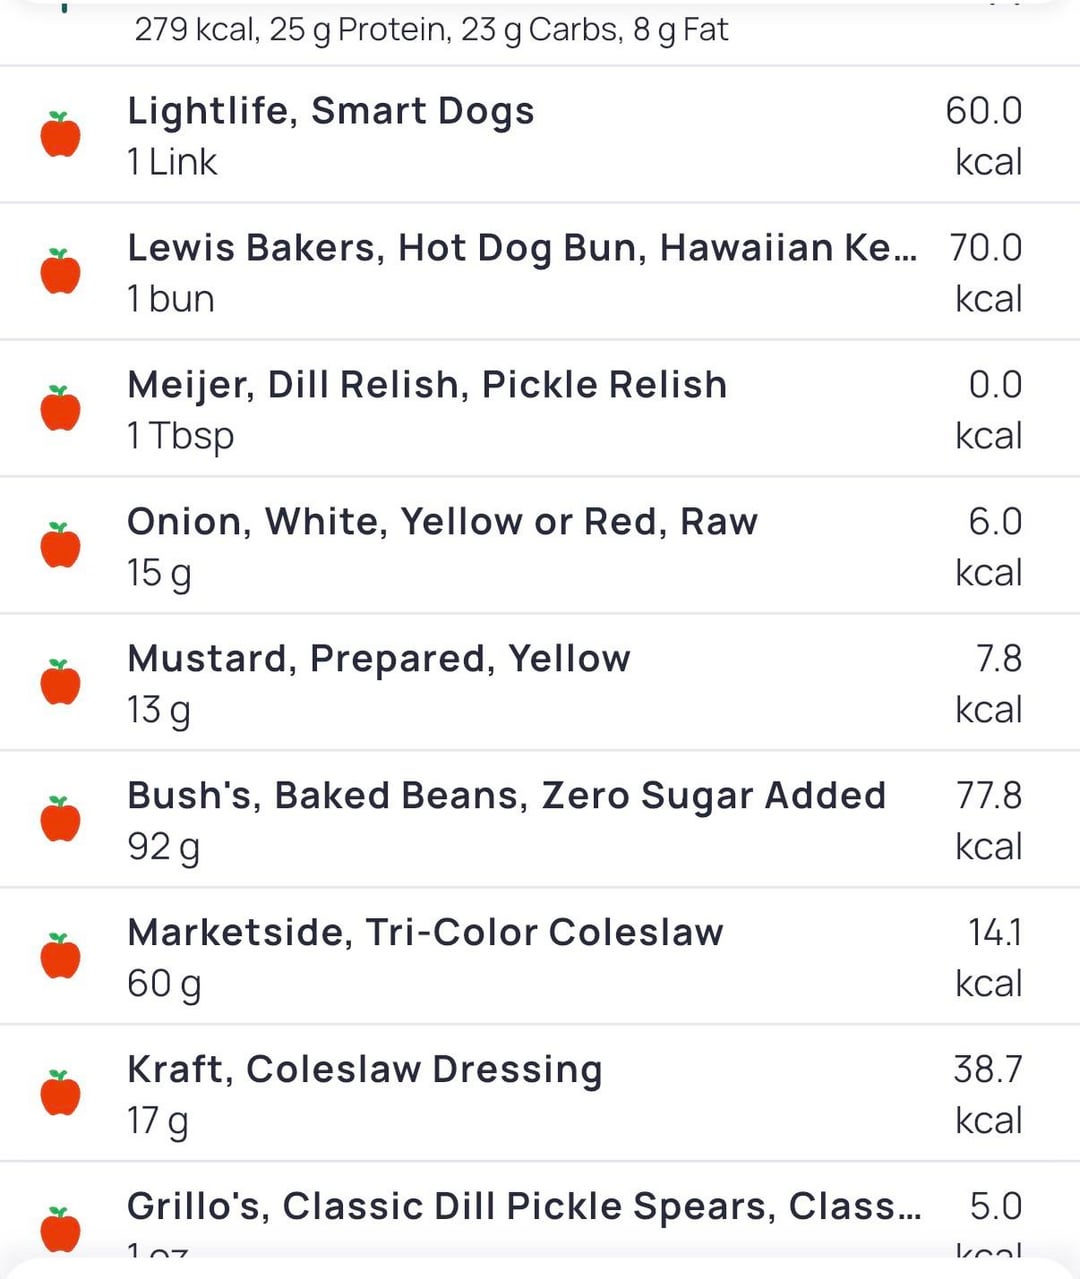The height and width of the screenshot is (1279, 1080).
Task: Click the apple icon for Meijer Dill Relish
Action: (x=60, y=409)
